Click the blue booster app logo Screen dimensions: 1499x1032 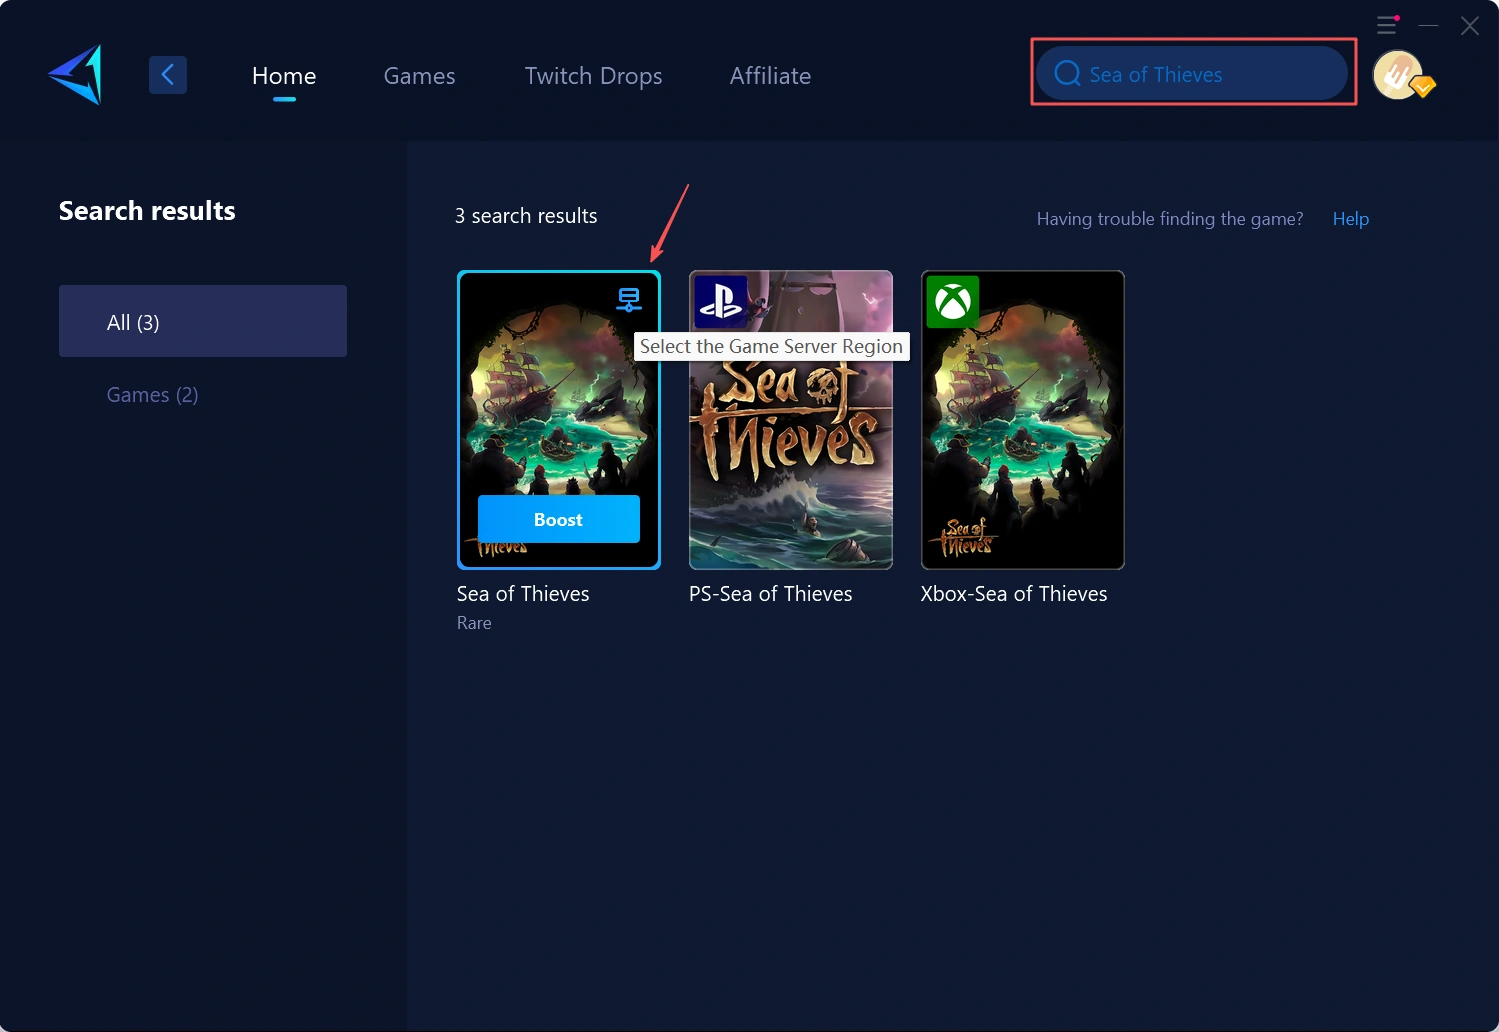73,74
